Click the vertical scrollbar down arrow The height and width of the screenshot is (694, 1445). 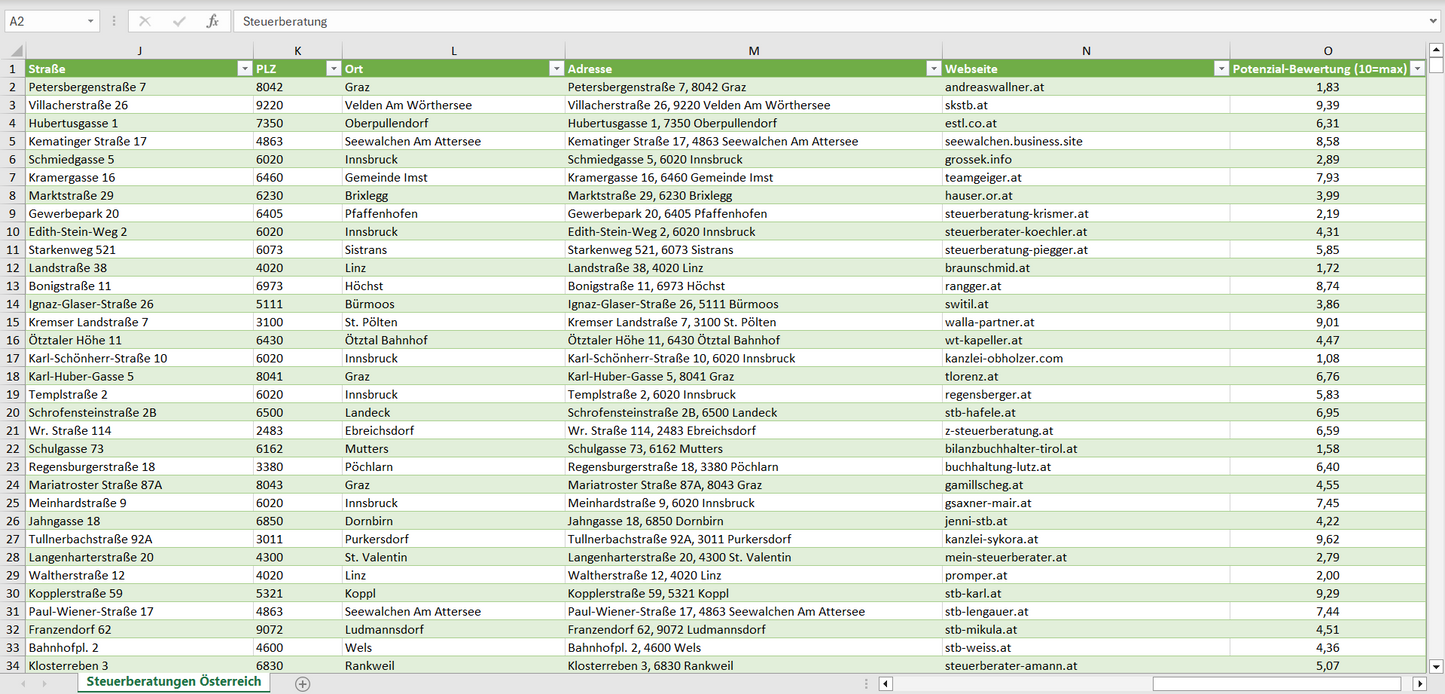pyautogui.click(x=1436, y=666)
